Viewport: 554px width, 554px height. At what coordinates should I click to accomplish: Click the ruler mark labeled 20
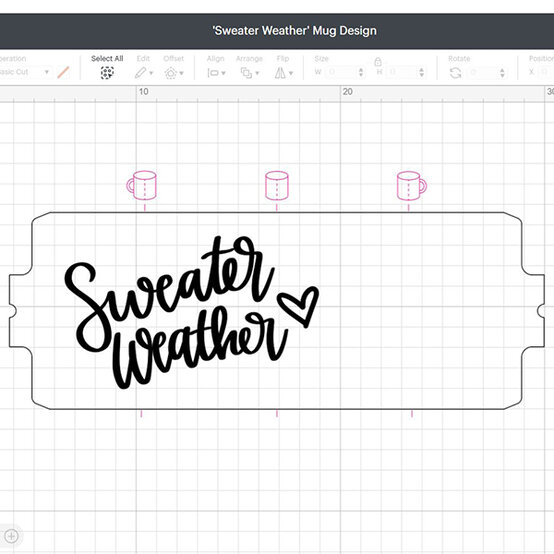(348, 92)
